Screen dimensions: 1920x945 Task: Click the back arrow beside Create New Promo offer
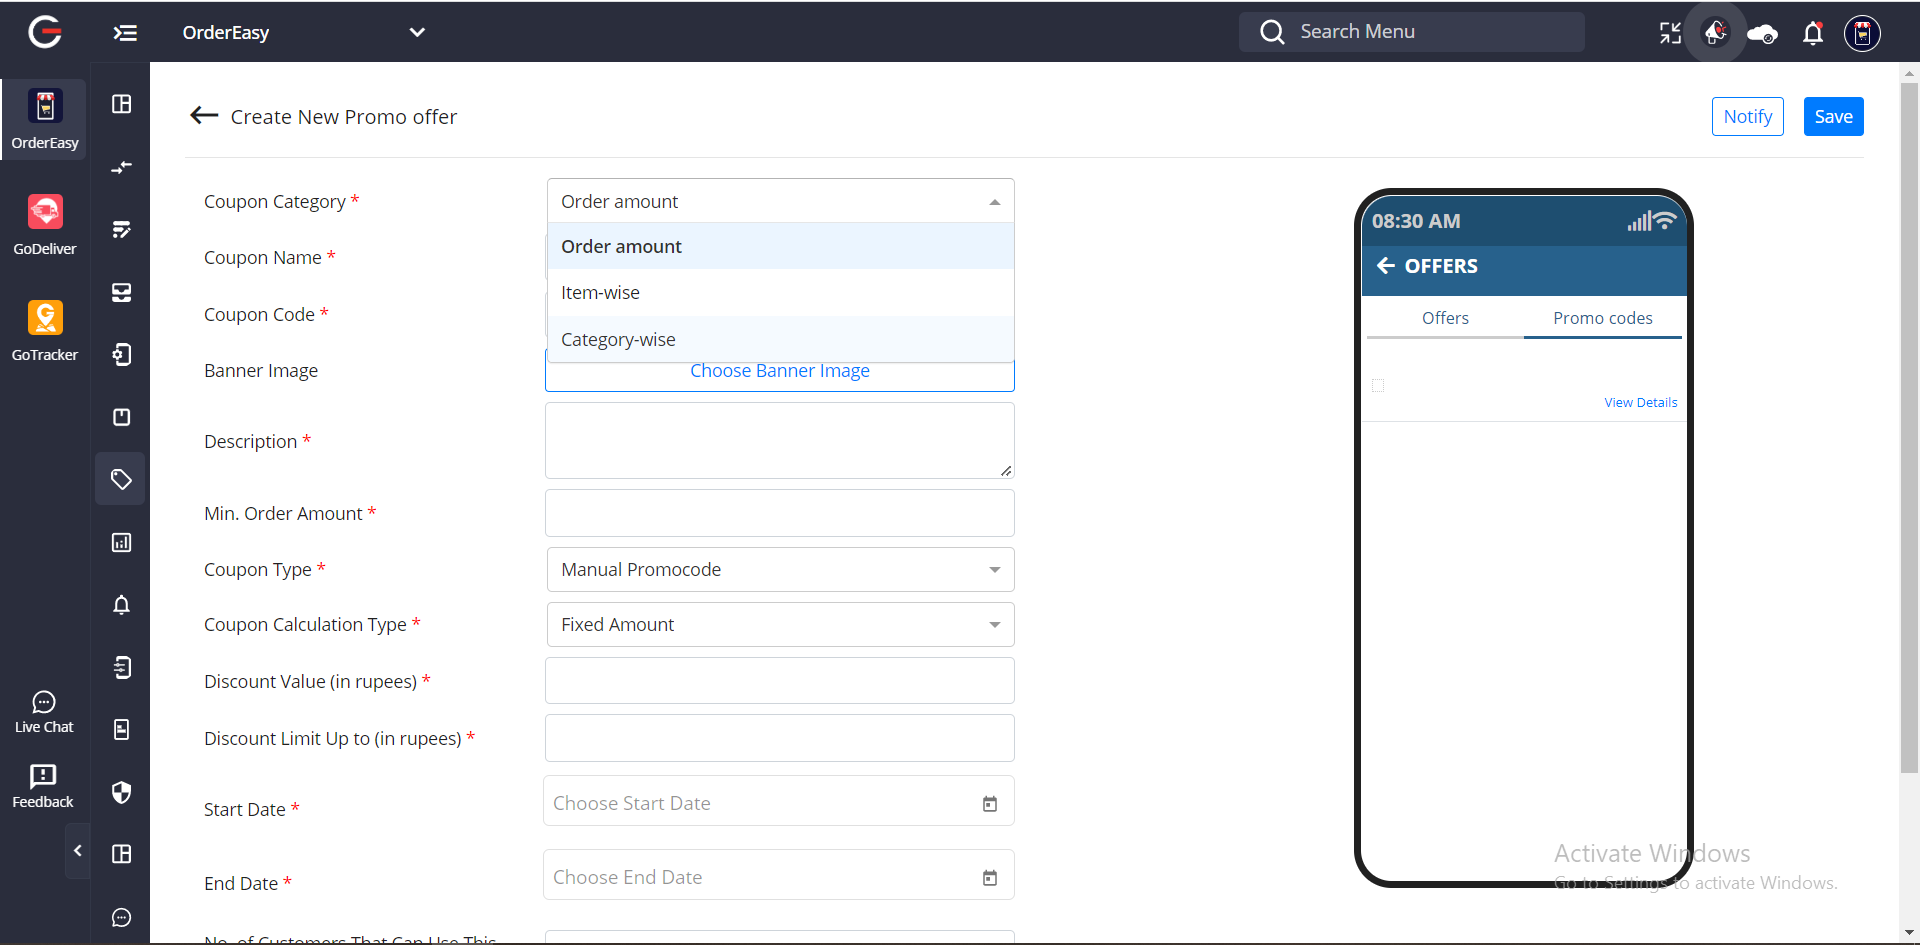(x=204, y=116)
